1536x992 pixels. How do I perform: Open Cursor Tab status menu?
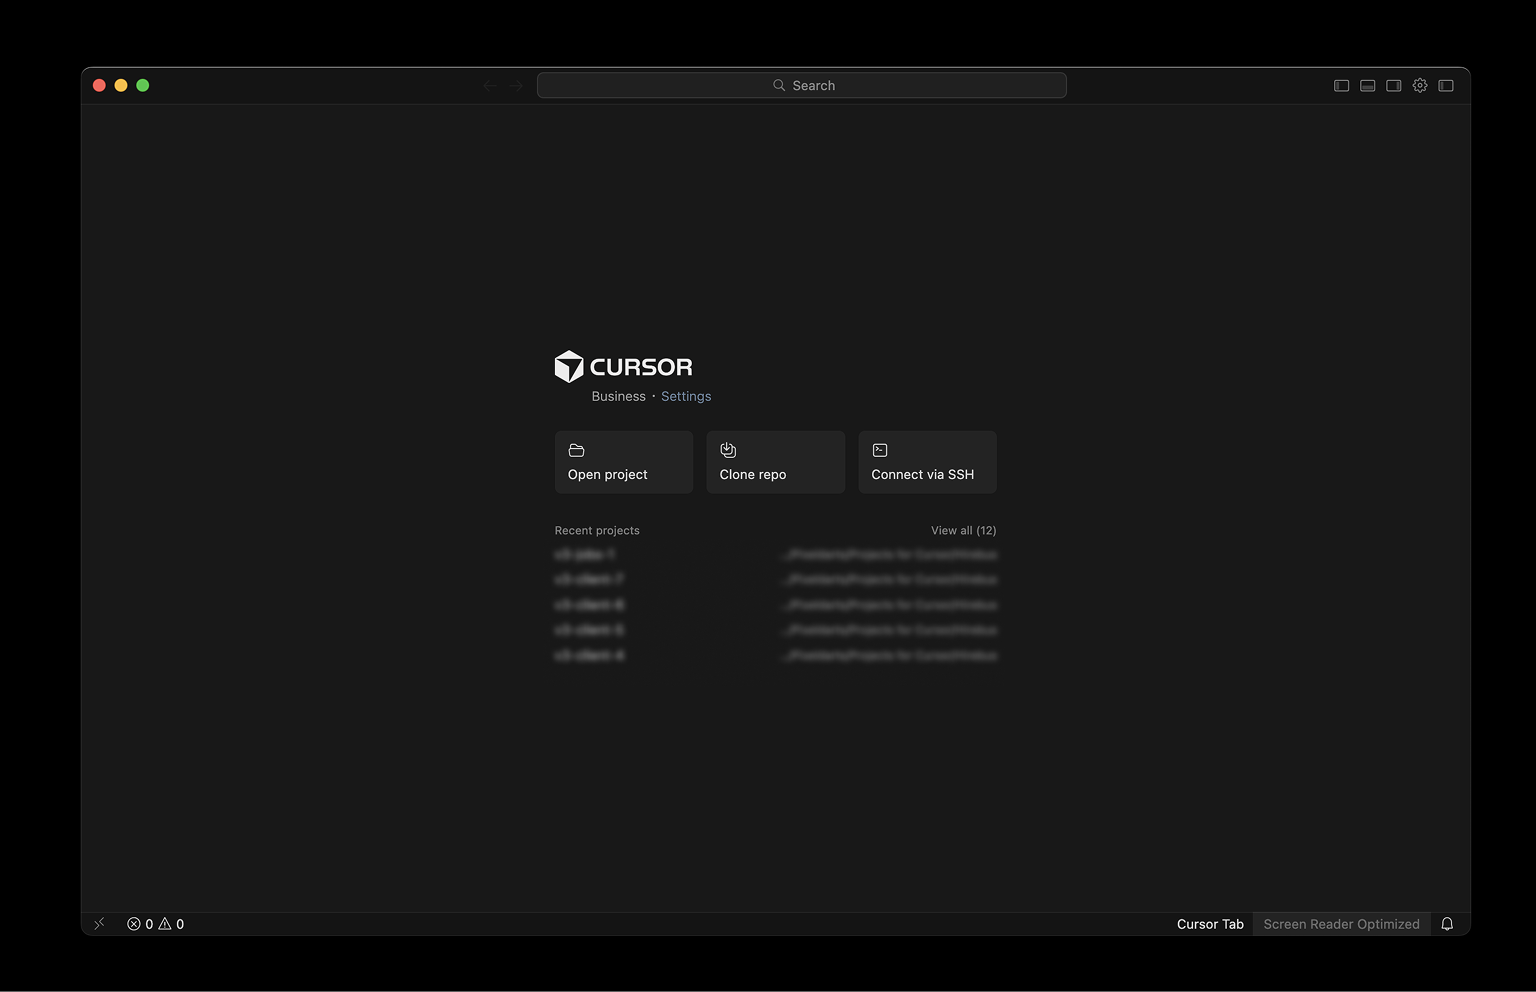1210,924
